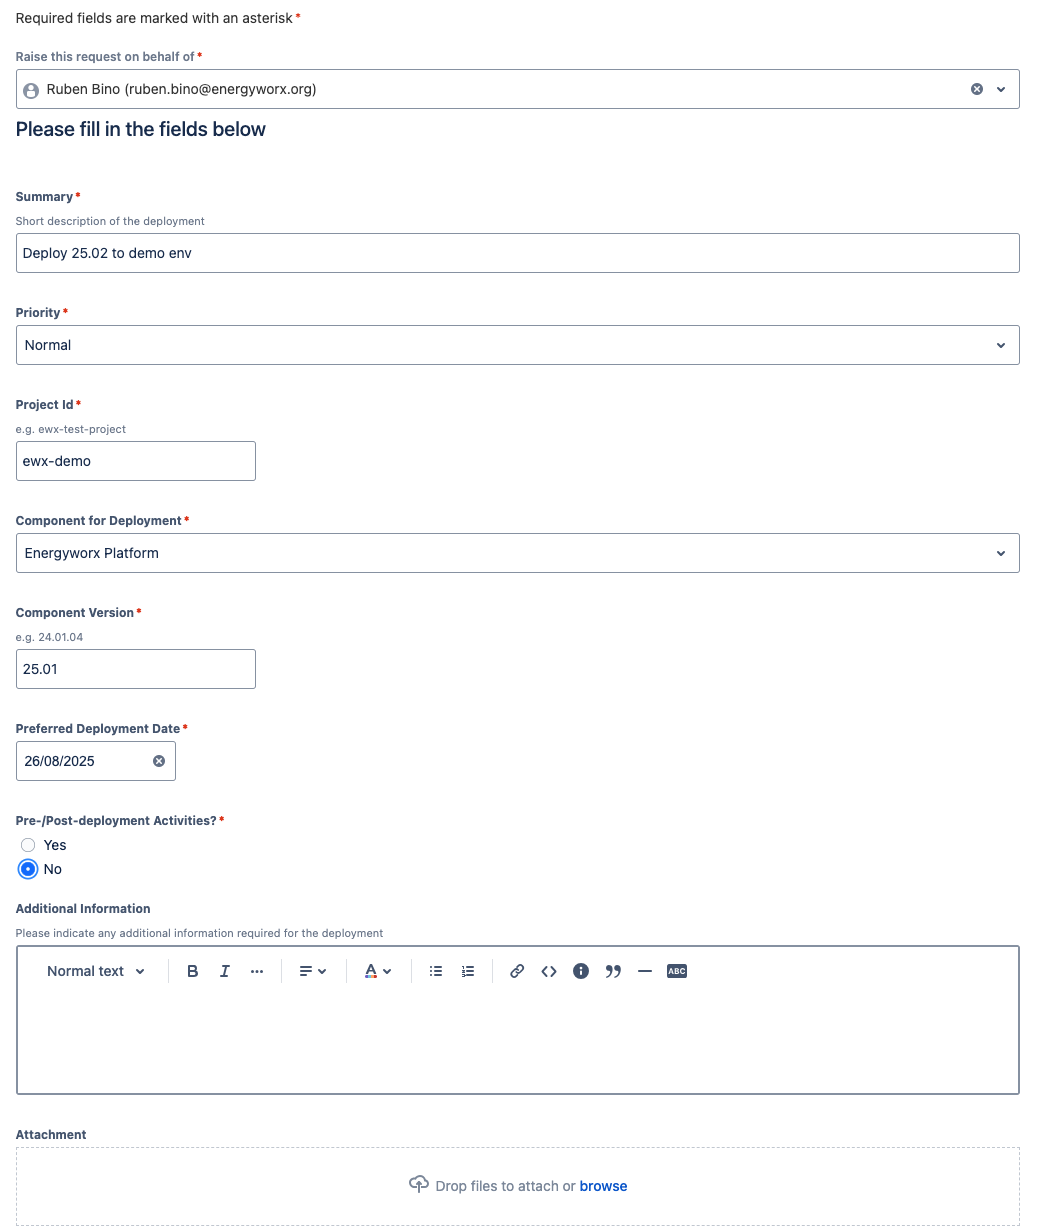1037x1228 pixels.
Task: Toggle bold formatting in editor toolbar
Action: click(x=193, y=971)
